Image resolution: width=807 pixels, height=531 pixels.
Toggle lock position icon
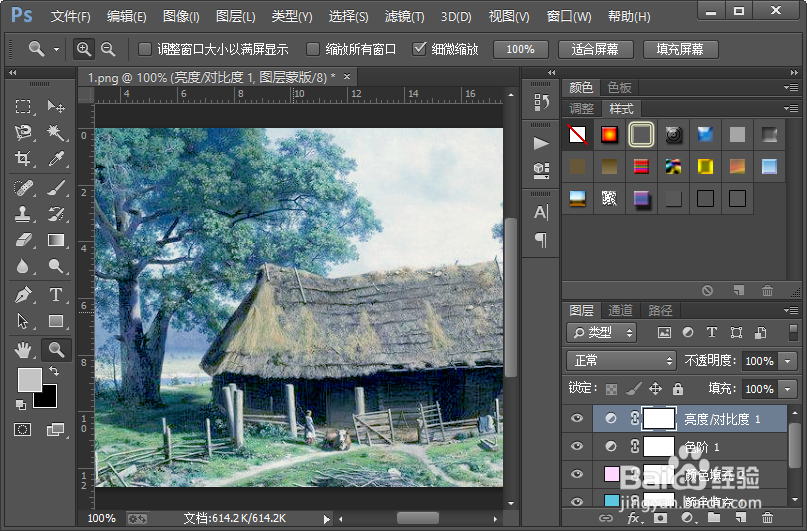(655, 388)
